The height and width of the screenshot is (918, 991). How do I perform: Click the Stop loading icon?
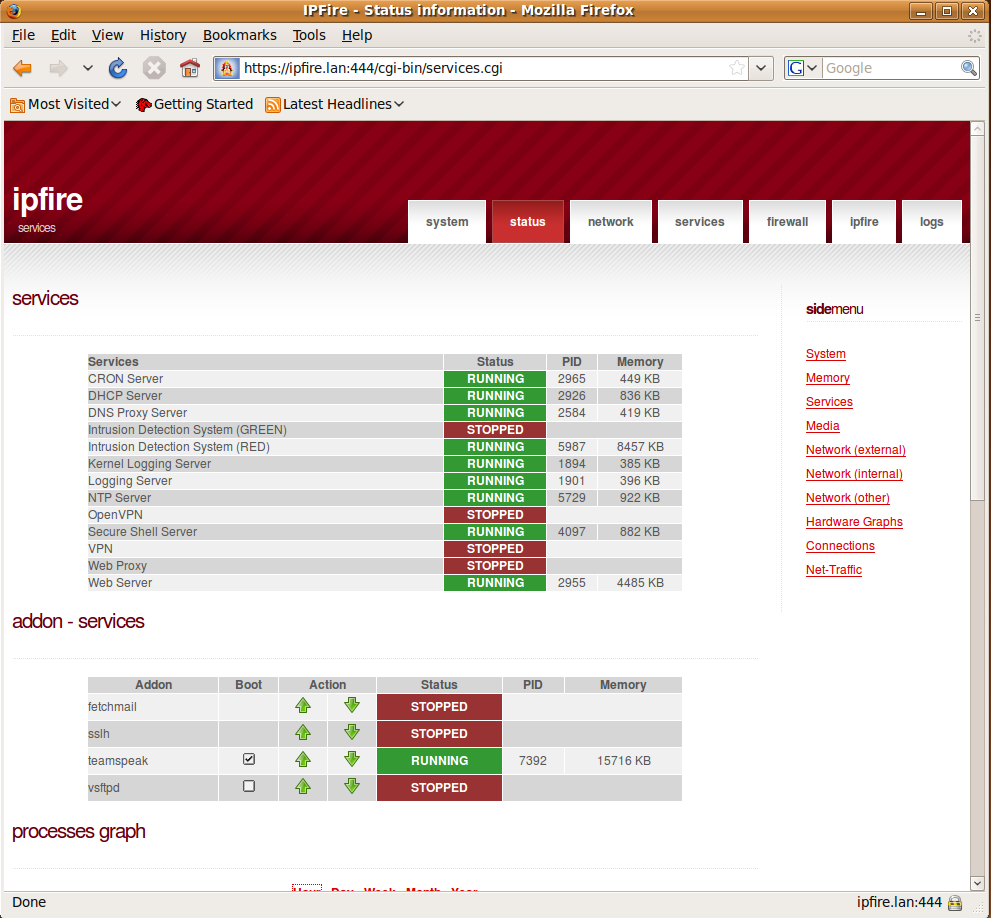click(x=154, y=68)
